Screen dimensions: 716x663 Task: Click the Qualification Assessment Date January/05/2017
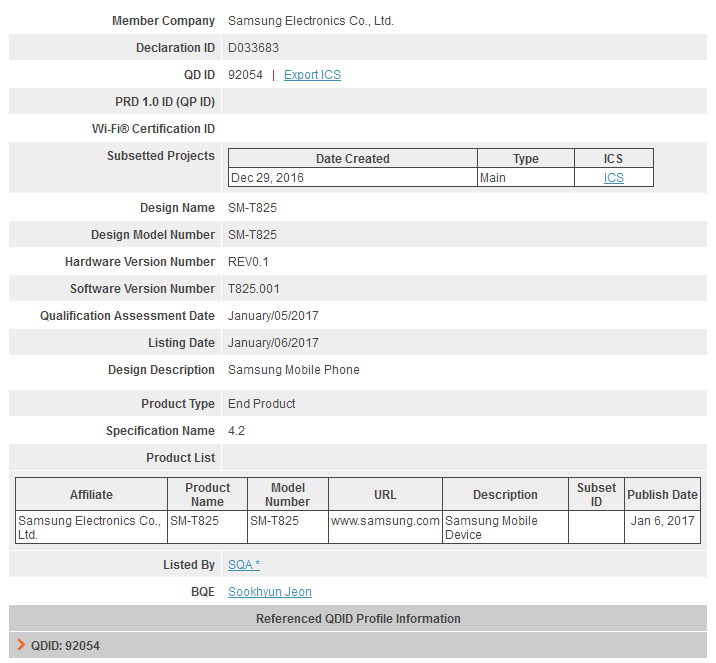(274, 316)
